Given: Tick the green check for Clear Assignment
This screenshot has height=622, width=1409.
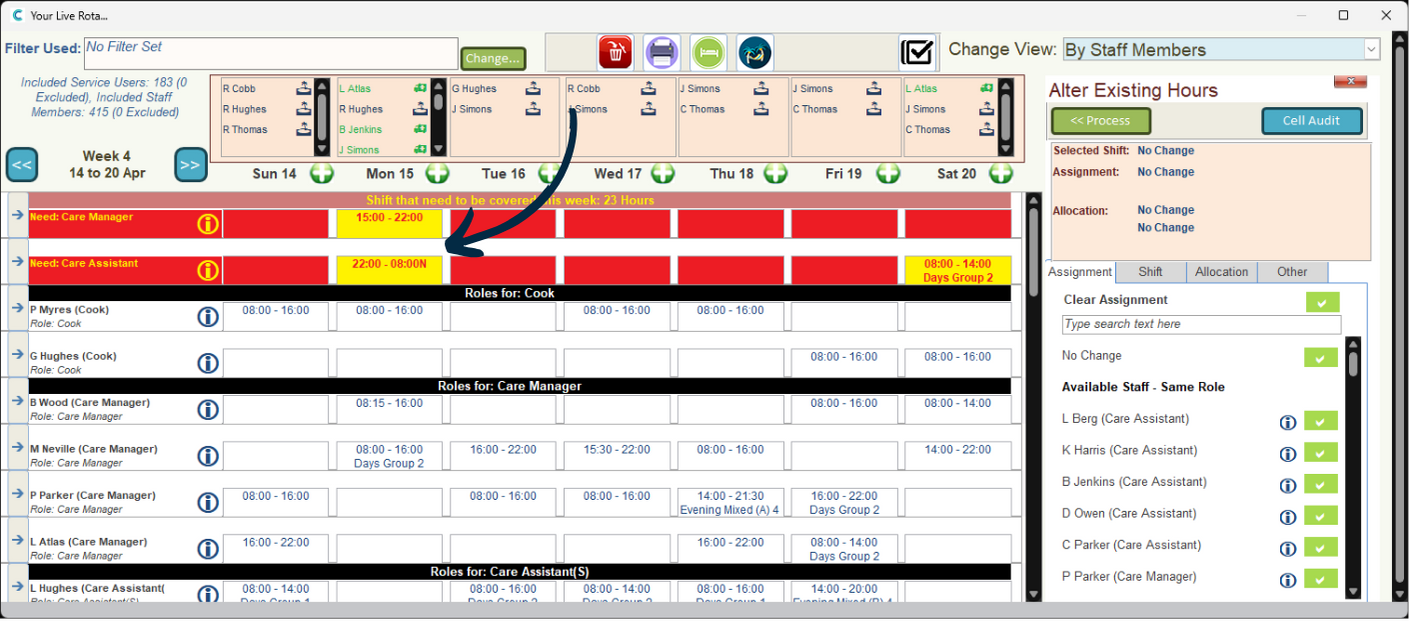Looking at the screenshot, I should (1322, 302).
